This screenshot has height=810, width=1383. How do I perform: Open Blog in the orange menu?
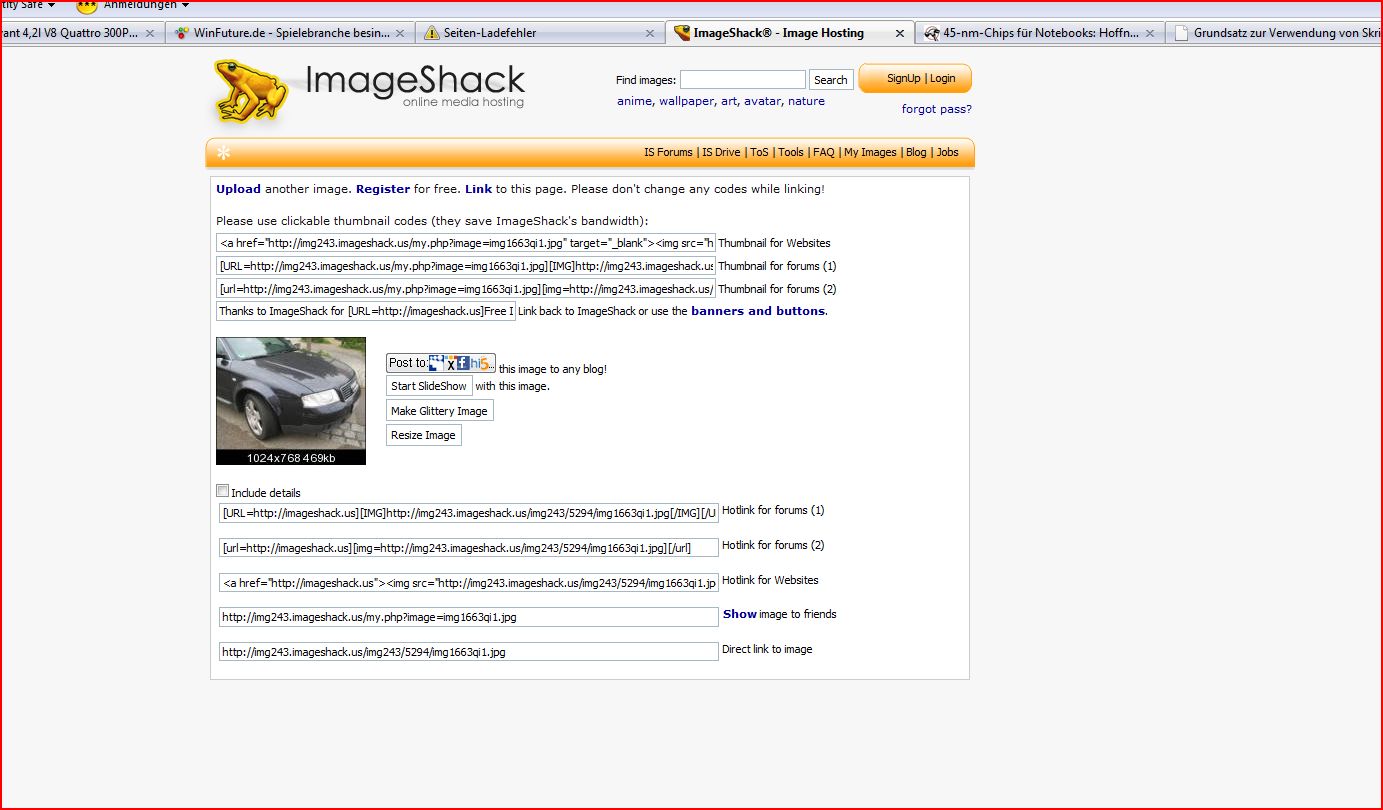point(916,152)
